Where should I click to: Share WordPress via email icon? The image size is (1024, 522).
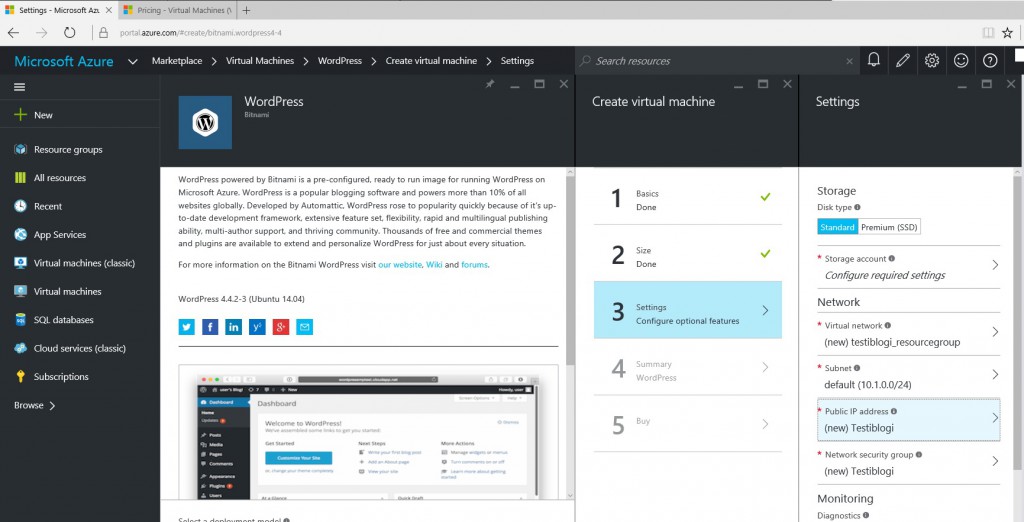coord(304,327)
